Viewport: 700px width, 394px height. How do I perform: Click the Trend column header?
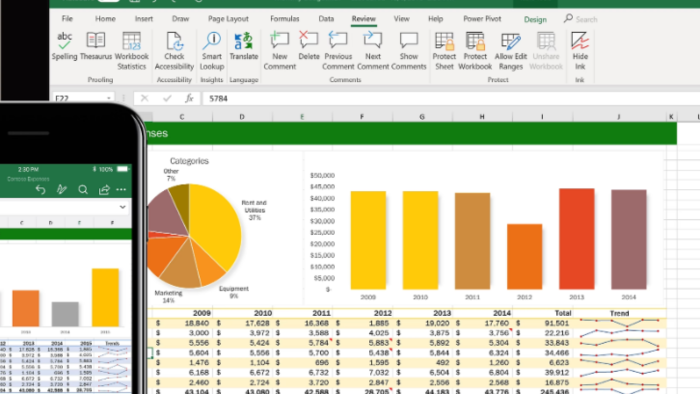point(619,313)
